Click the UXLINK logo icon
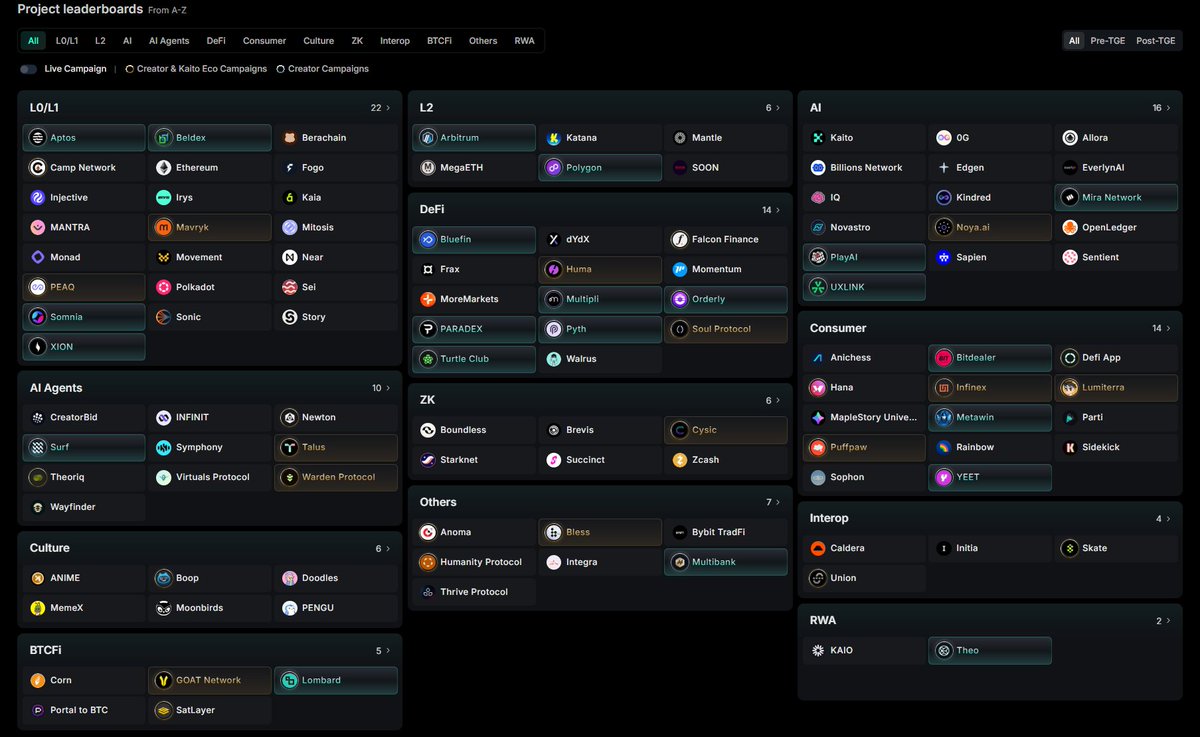1200x737 pixels. tap(817, 287)
